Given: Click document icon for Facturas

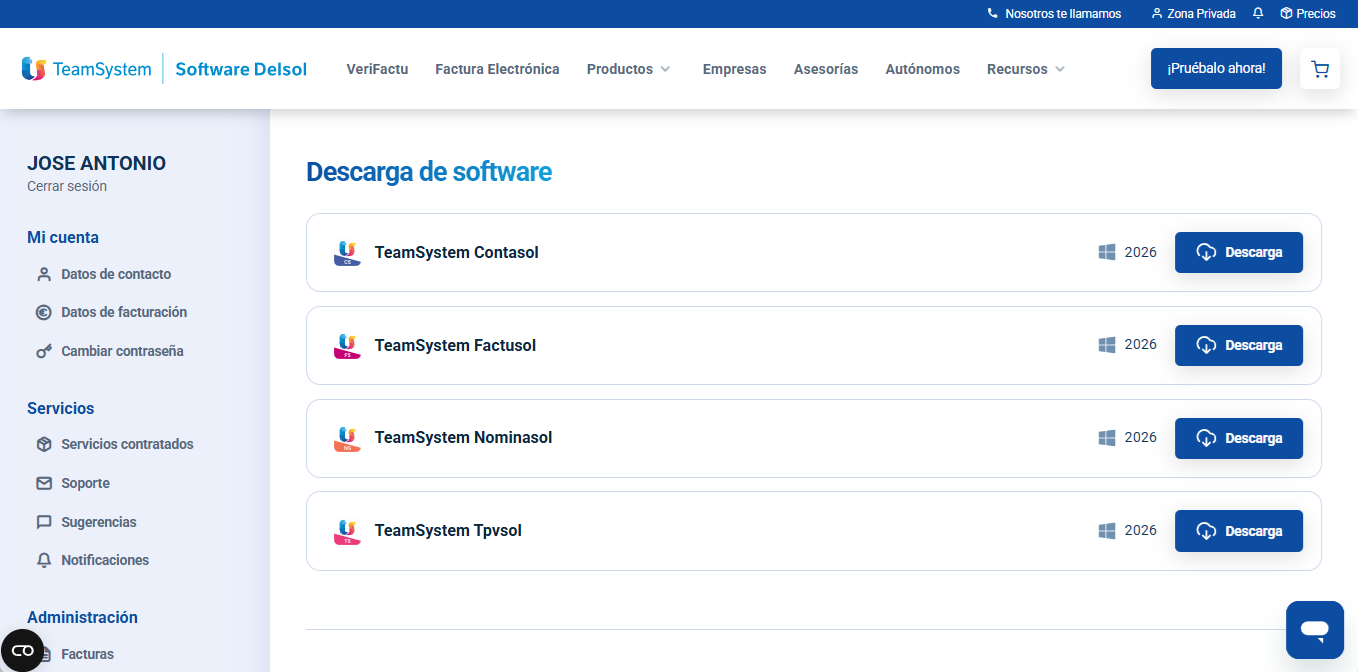Looking at the screenshot, I should point(44,654).
